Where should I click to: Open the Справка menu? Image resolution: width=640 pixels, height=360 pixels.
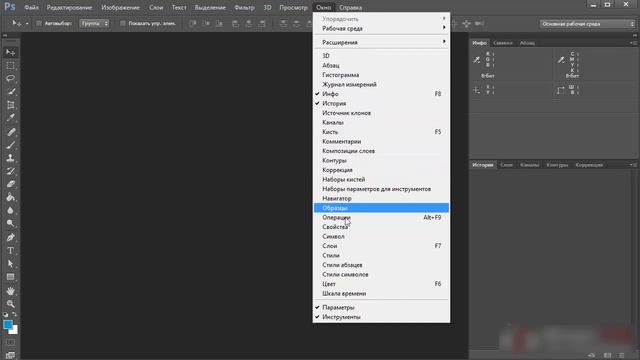pos(351,7)
